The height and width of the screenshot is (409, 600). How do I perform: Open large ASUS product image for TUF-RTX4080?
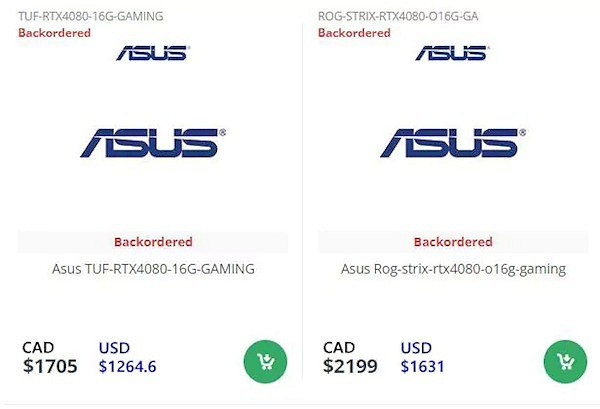click(x=153, y=144)
